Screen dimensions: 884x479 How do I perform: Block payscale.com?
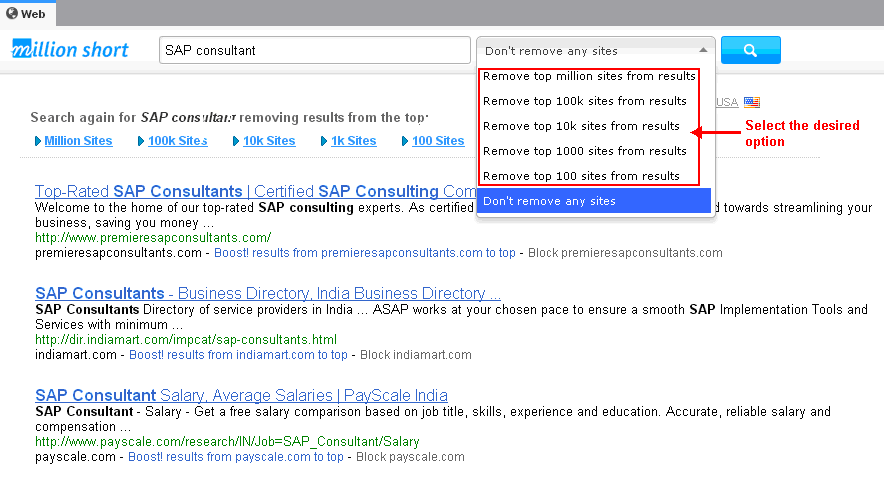click(410, 457)
